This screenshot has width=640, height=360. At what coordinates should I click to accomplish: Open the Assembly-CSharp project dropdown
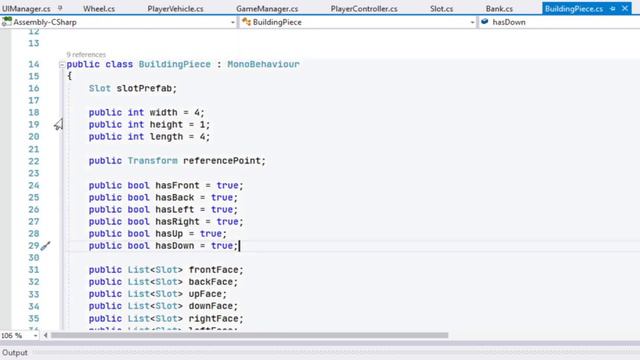click(x=233, y=22)
